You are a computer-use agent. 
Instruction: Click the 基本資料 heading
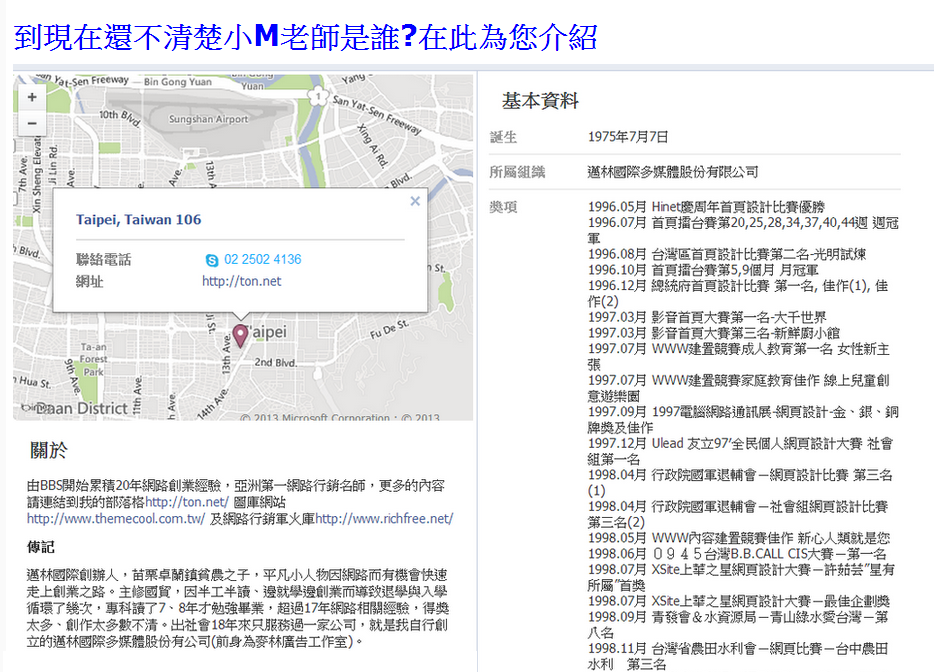540,101
